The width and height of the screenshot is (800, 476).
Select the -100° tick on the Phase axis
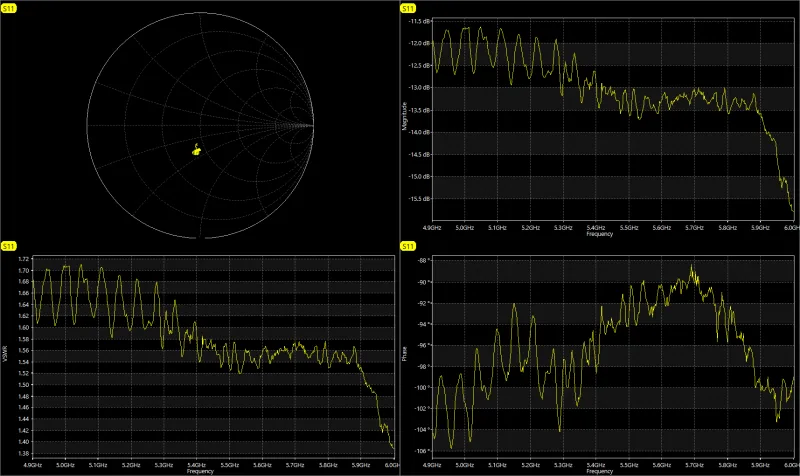point(423,387)
